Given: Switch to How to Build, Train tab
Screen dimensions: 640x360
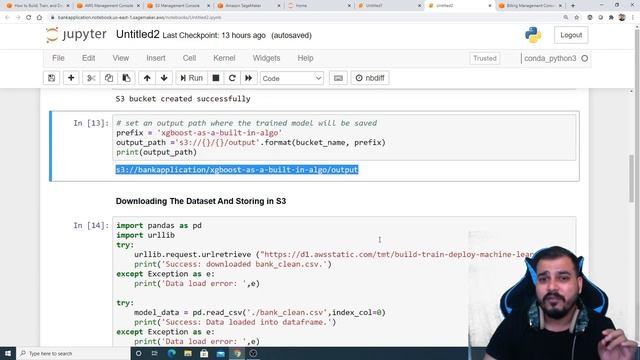Looking at the screenshot, I should [x=38, y=6].
